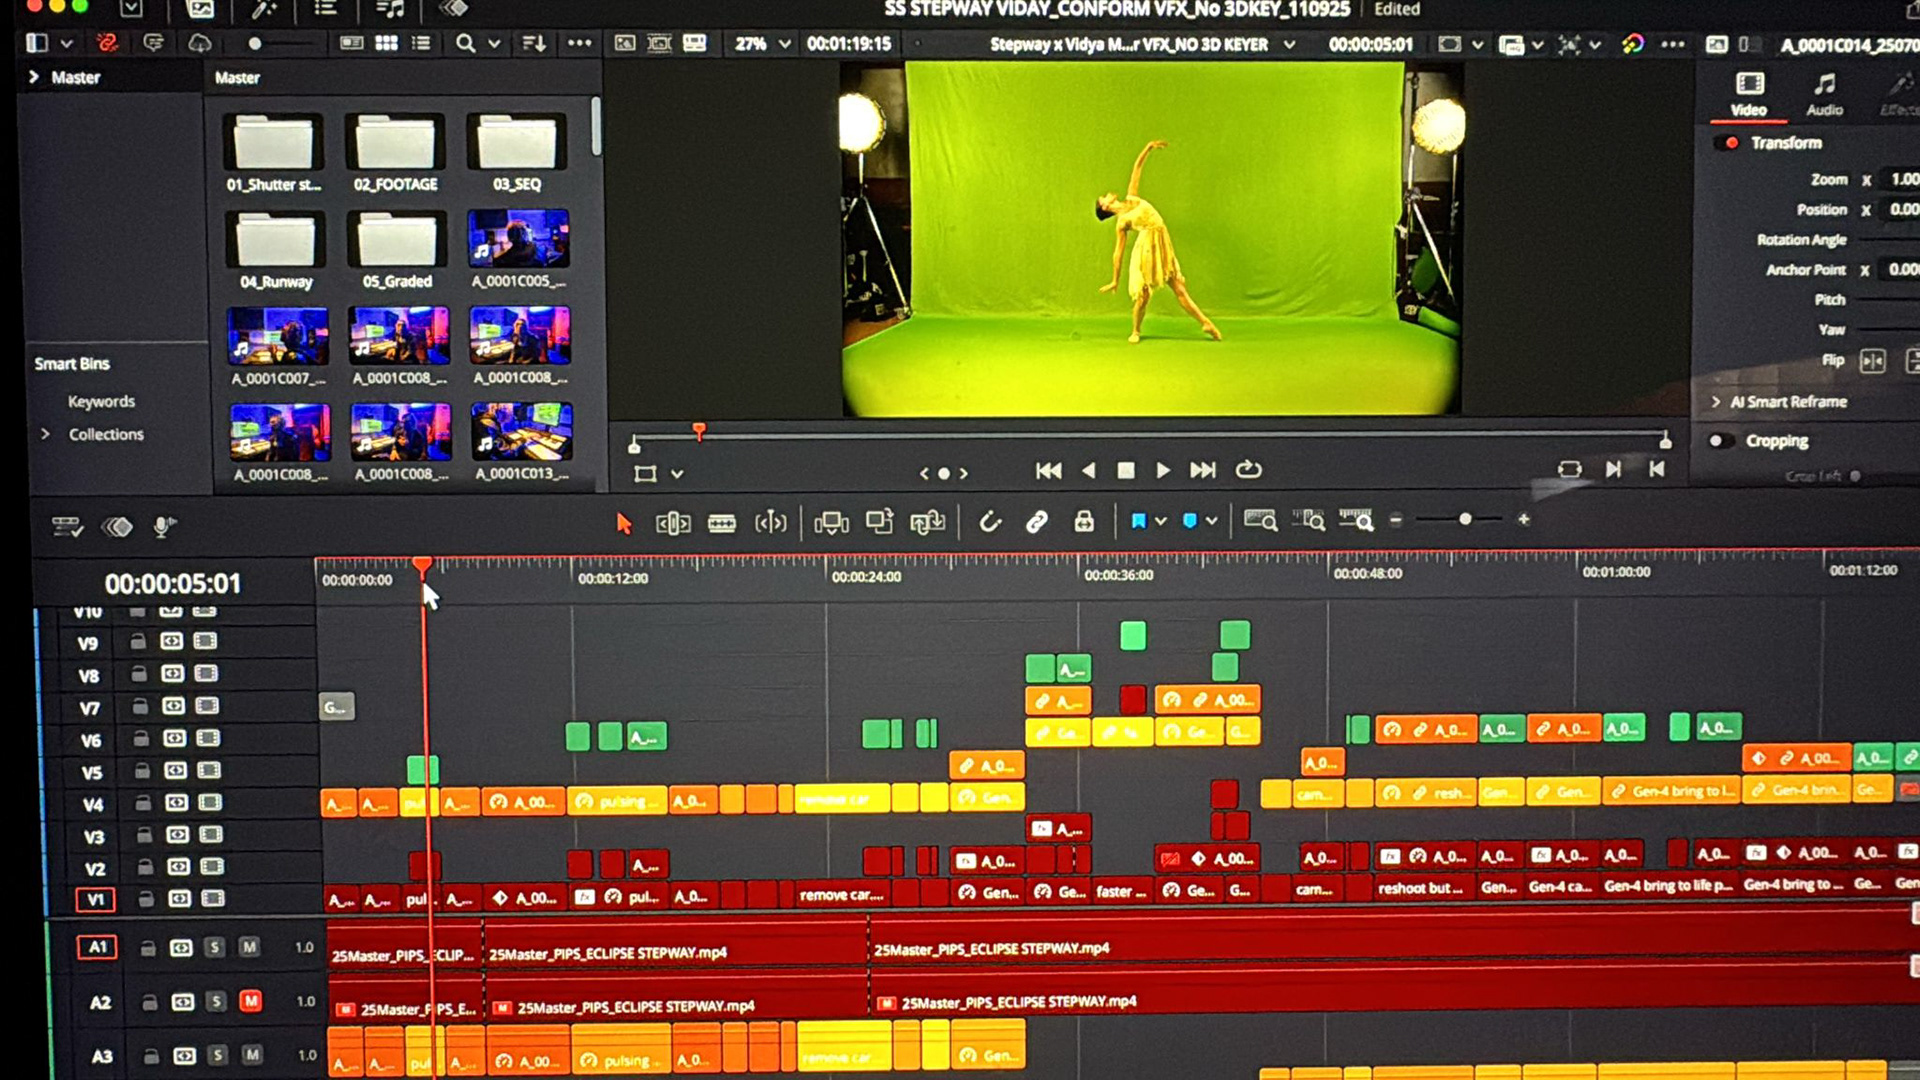Enable loop playback icon

coord(1248,470)
